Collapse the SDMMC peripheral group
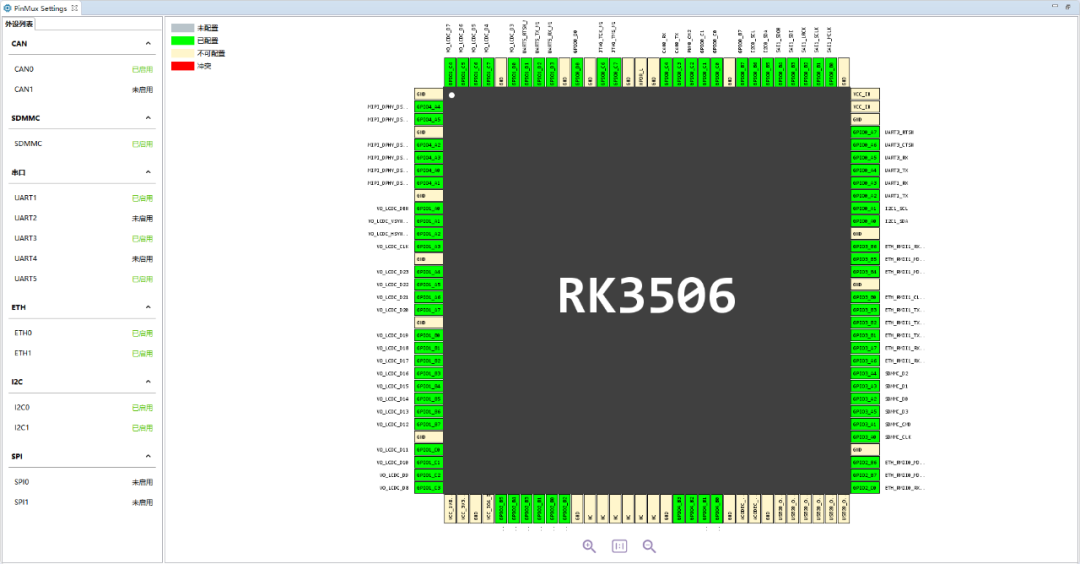Image resolution: width=1080 pixels, height=564 pixels. point(148,118)
